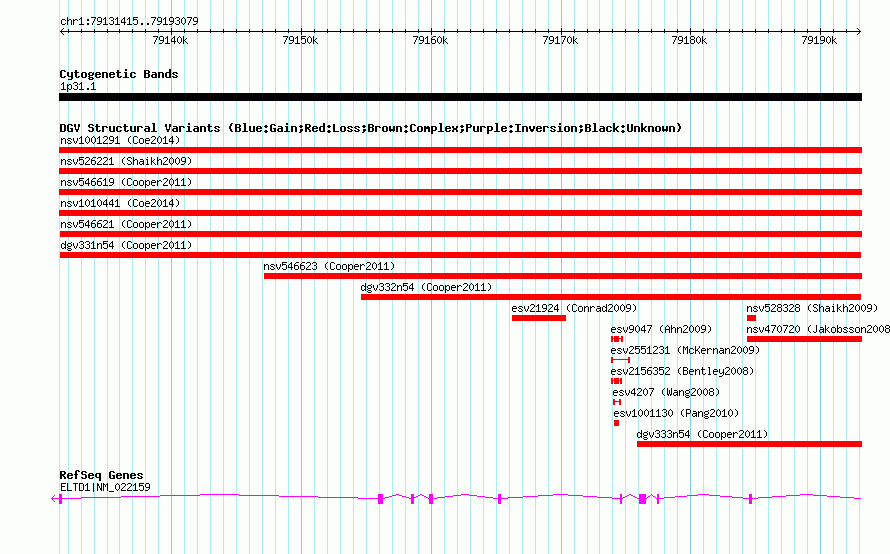Click the dgv332n54 (Cooper2011) variant label
This screenshot has height=554, width=890.
[x=426, y=287]
